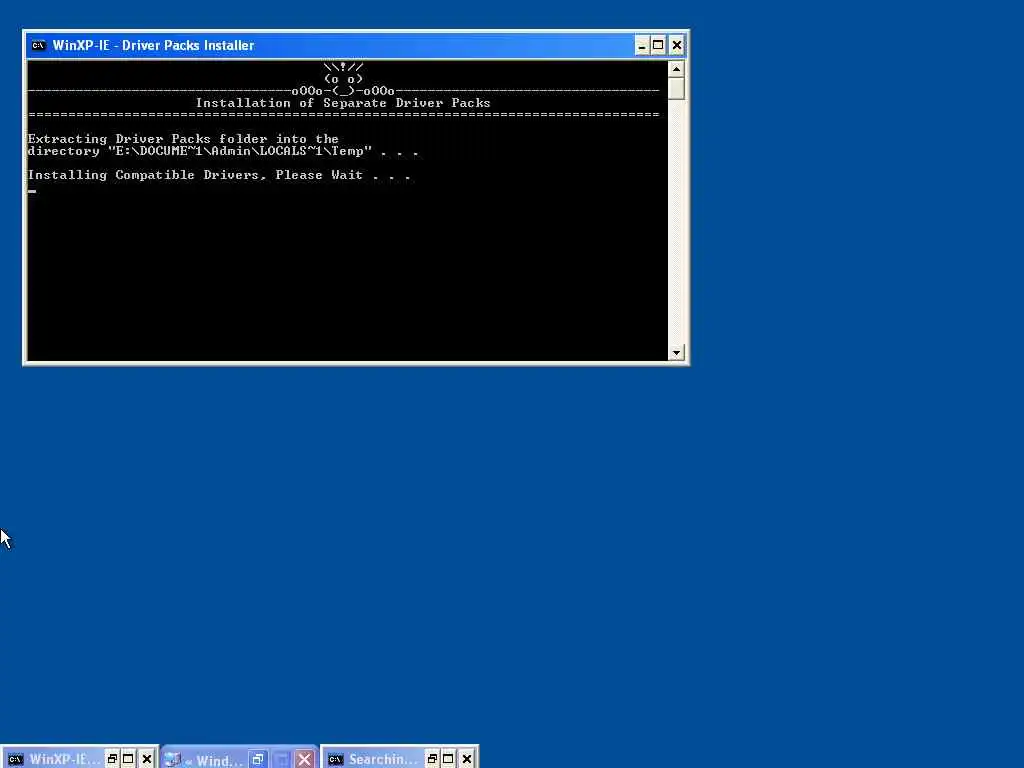Maximize the Driver Packs Installer window
The image size is (1024, 768).
[x=658, y=46]
